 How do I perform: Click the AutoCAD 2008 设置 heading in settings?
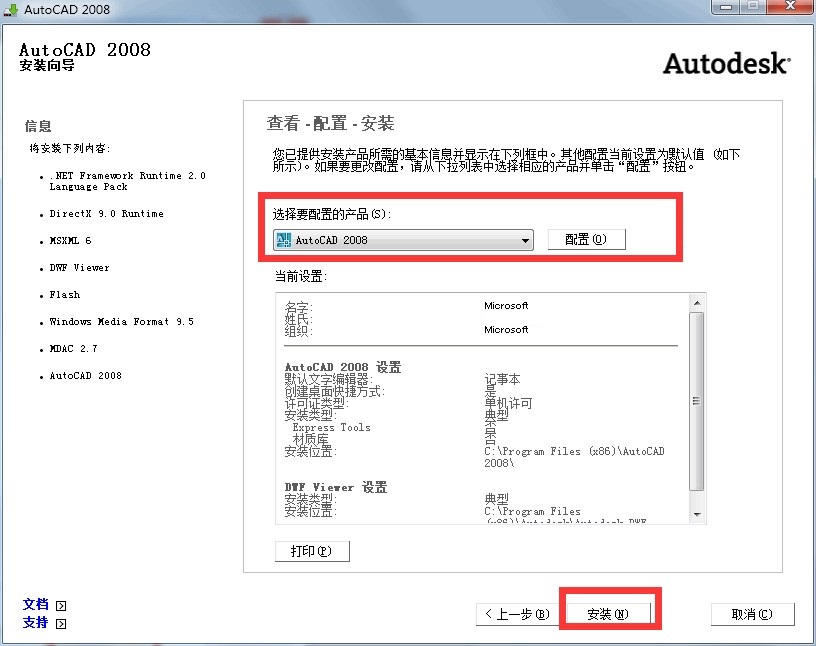(x=343, y=368)
